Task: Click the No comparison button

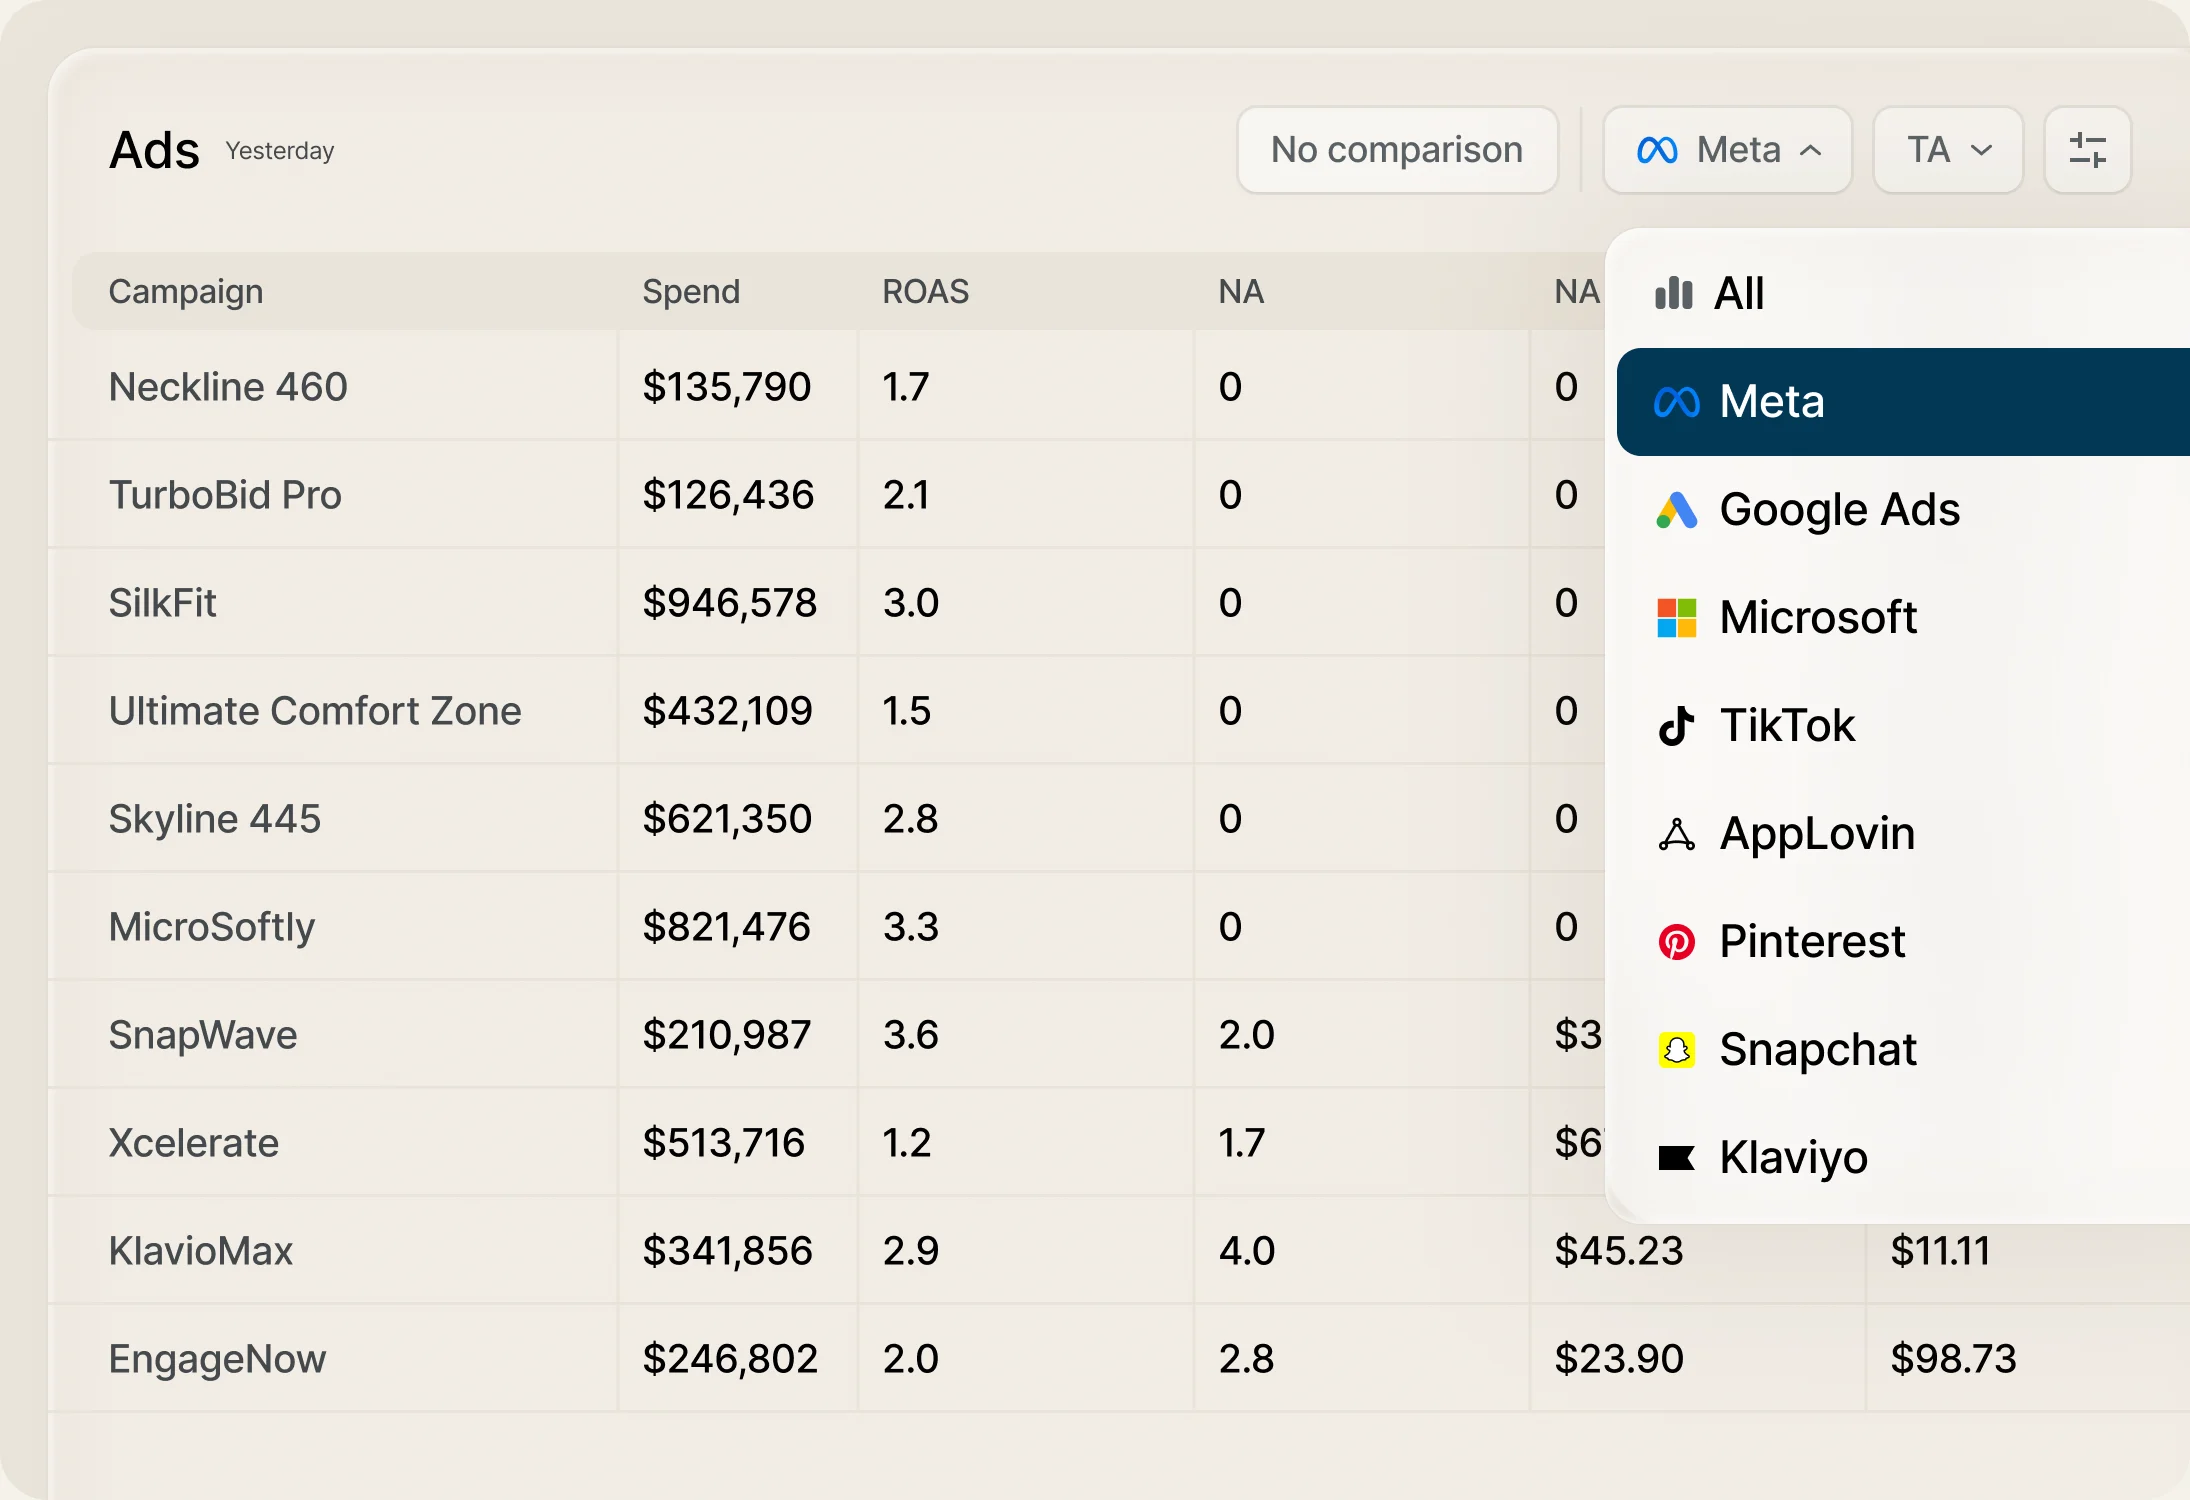Action: (x=1397, y=150)
